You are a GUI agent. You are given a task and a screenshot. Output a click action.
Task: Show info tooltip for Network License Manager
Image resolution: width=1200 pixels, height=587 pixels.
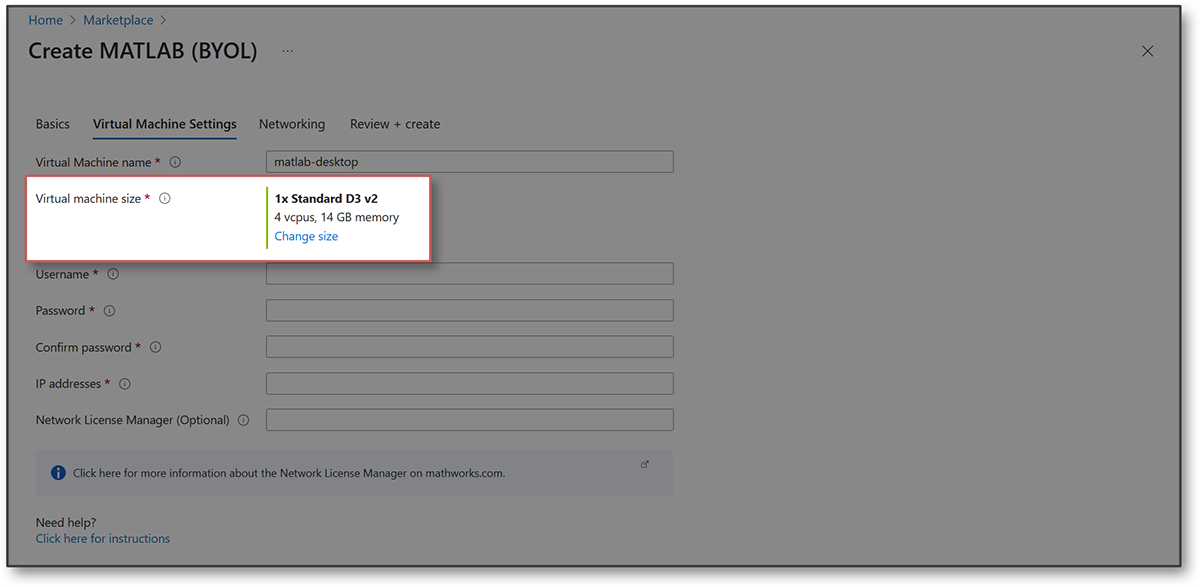point(243,420)
